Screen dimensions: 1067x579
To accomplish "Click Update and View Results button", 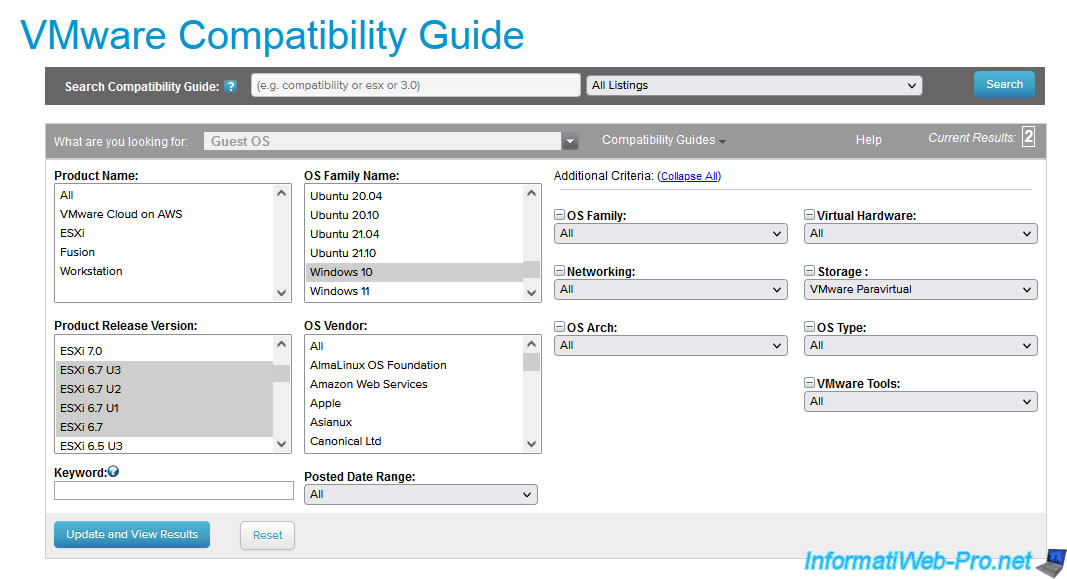I will pos(132,535).
